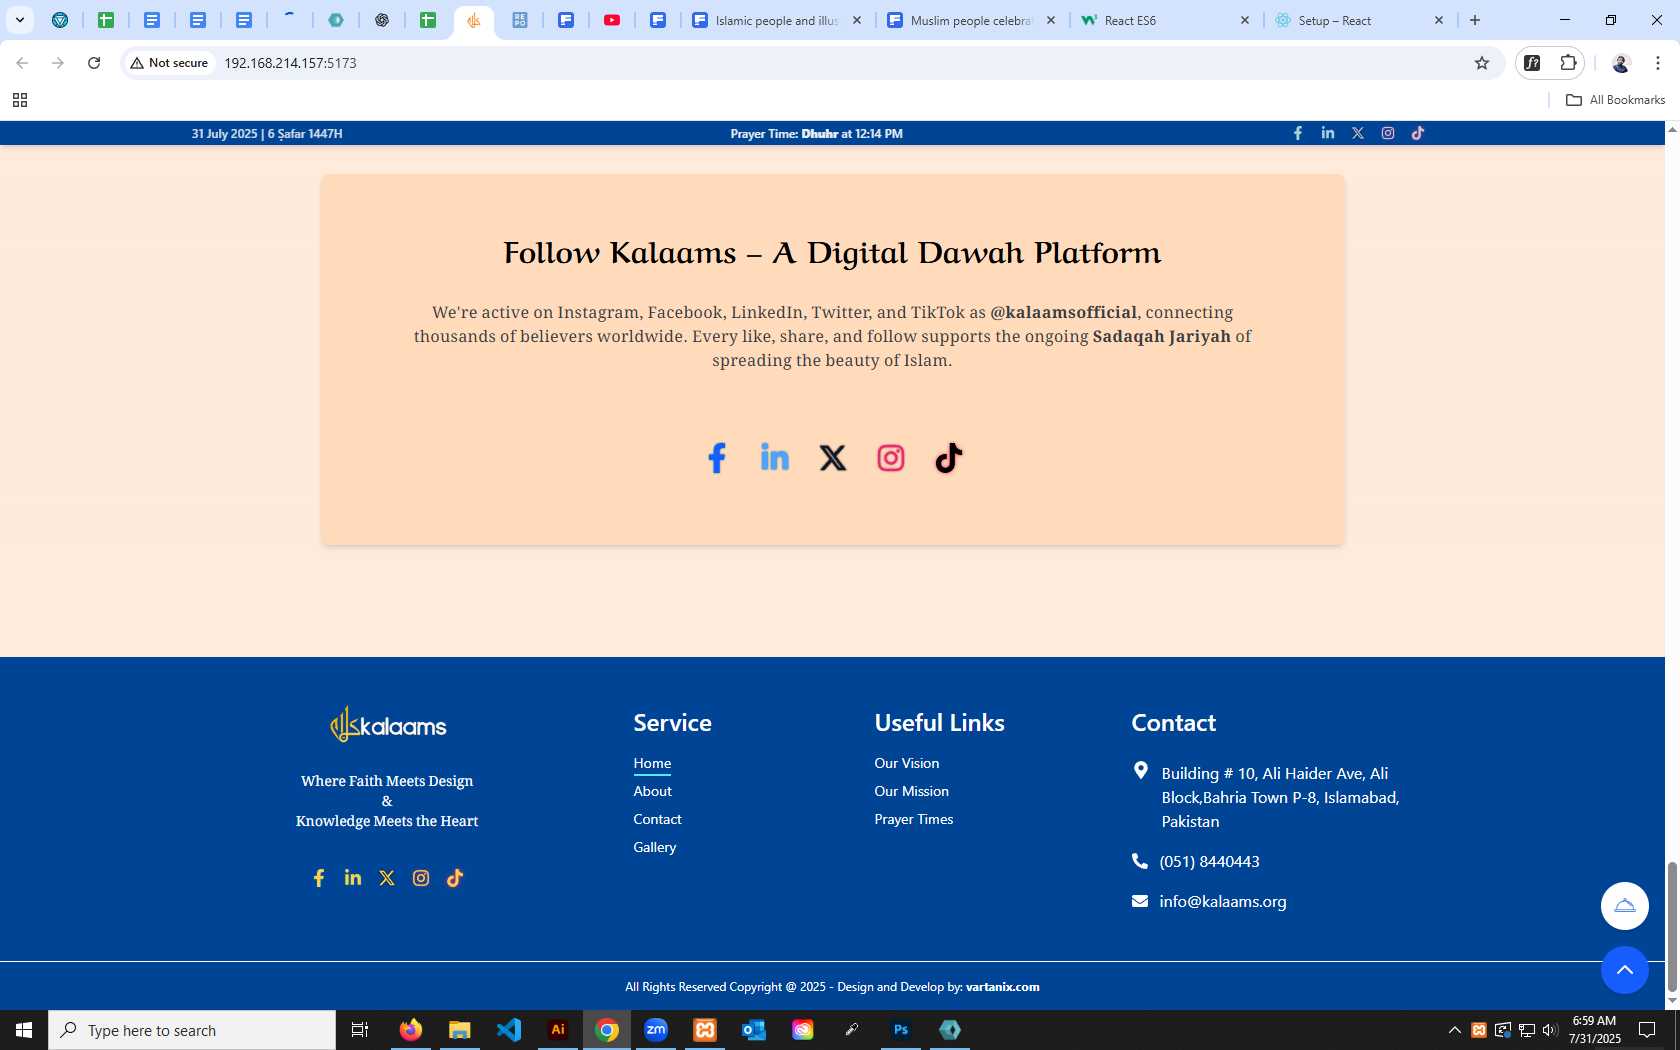Open the Chrome extensions puzzle icon

pos(1568,63)
